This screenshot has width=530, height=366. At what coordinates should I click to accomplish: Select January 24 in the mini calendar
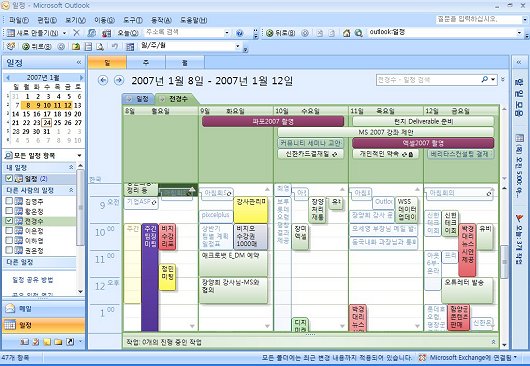47,123
